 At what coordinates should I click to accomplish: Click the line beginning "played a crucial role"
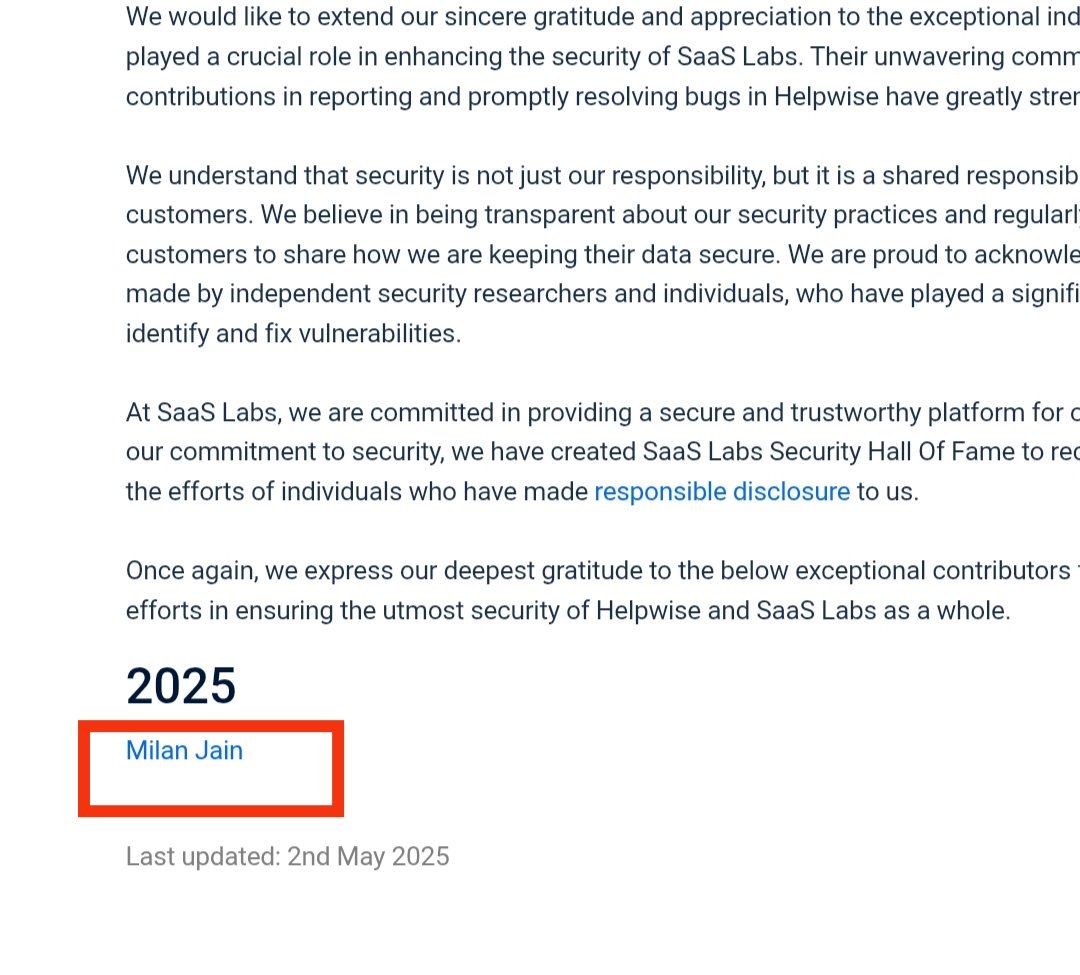click(x=603, y=56)
